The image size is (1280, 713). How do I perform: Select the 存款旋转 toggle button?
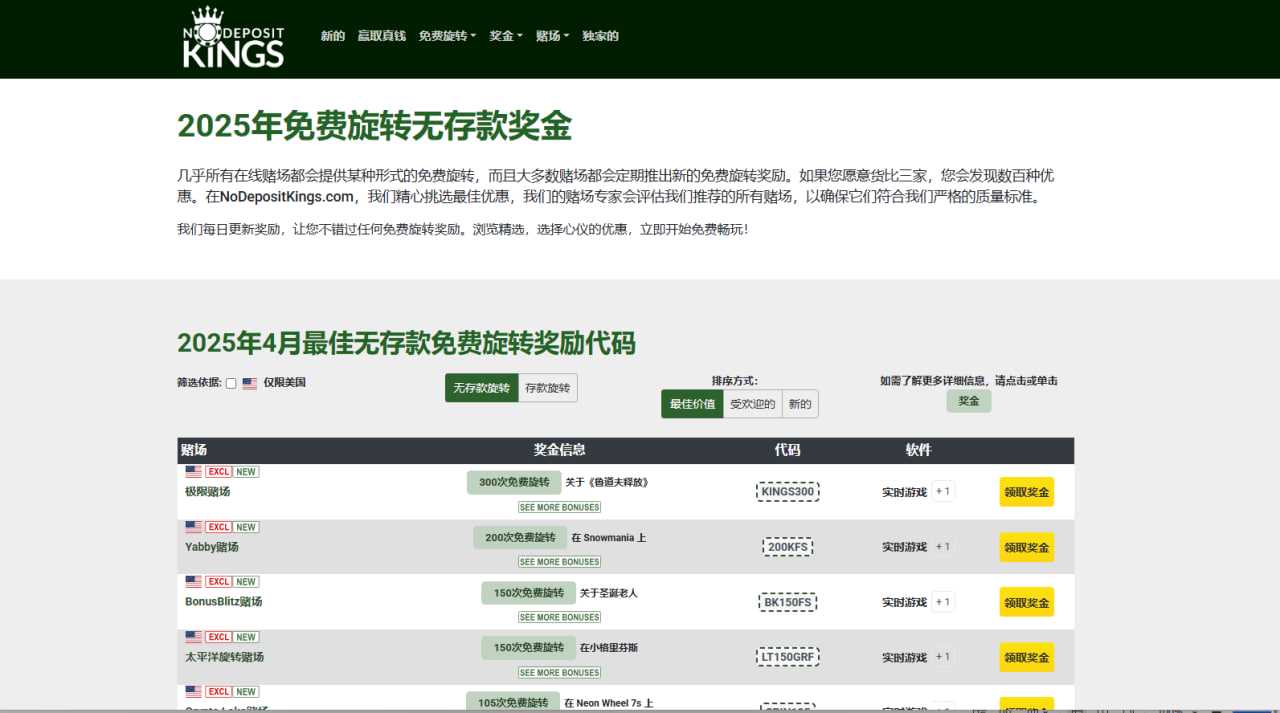coord(548,388)
